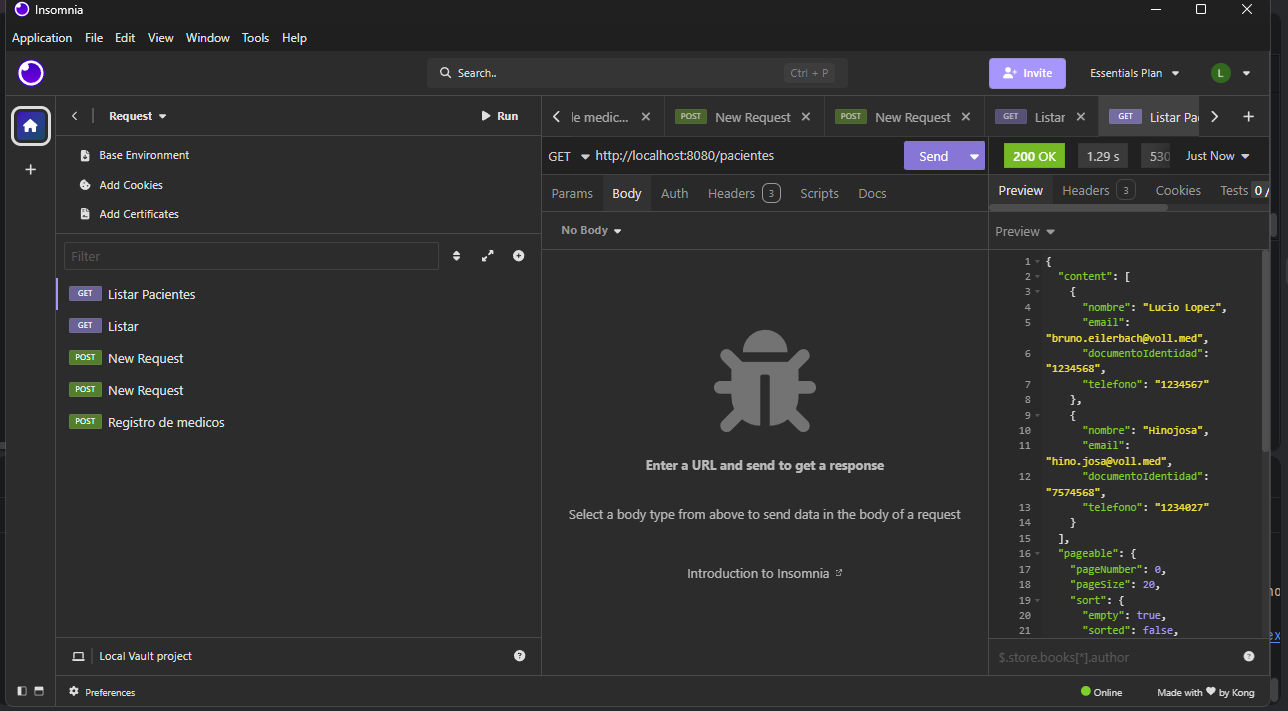Image resolution: width=1288 pixels, height=711 pixels.
Task: Click the Invite button
Action: coord(1027,73)
